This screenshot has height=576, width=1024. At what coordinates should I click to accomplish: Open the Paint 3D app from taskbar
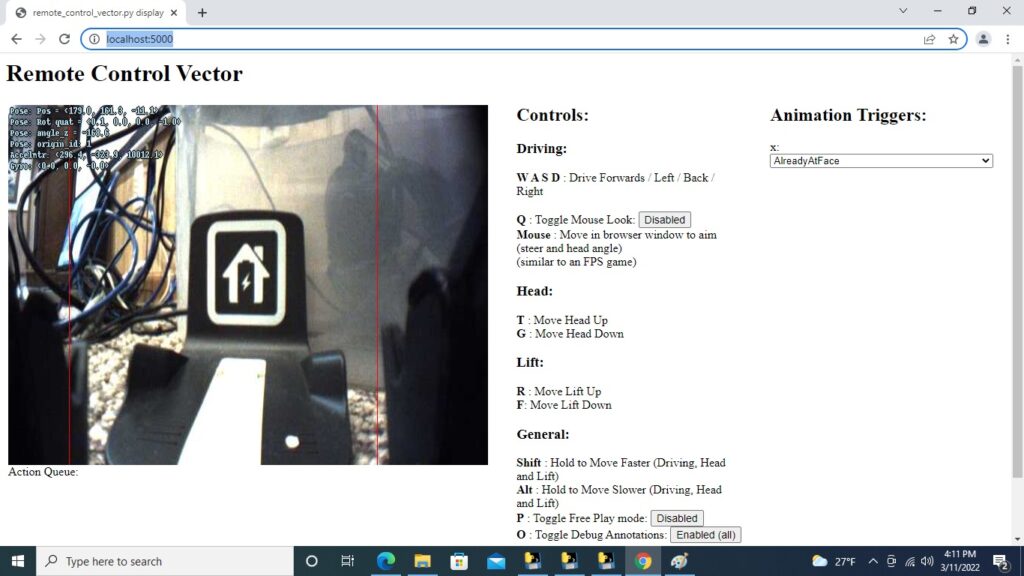(x=680, y=561)
